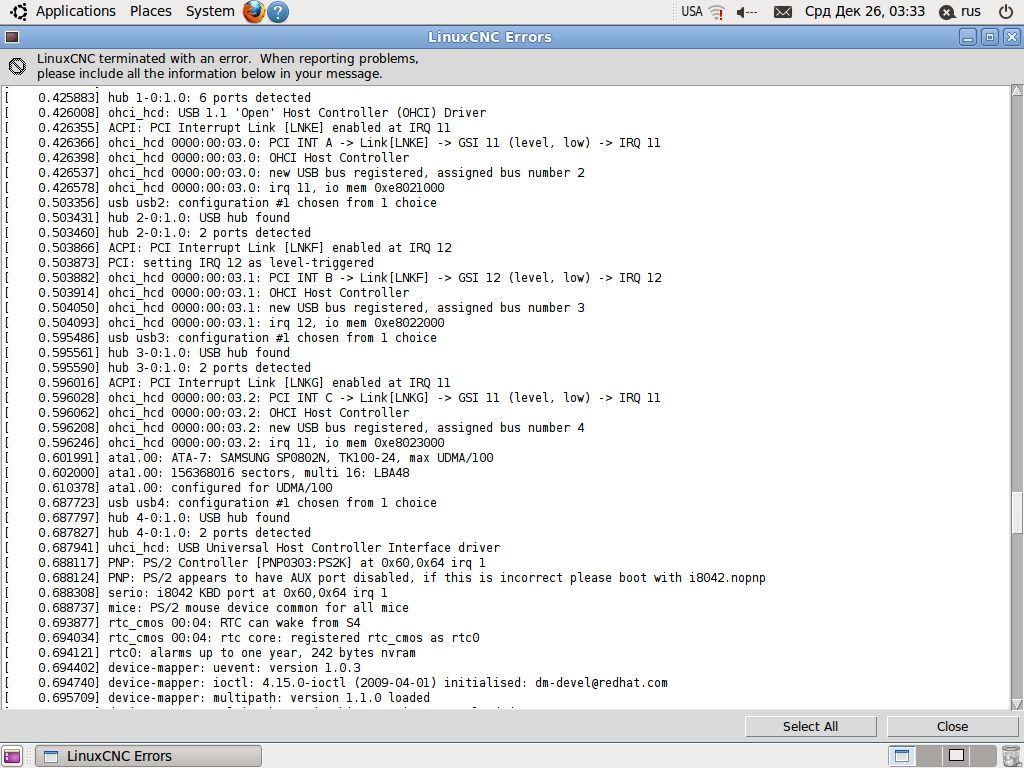This screenshot has width=1024, height=768.
Task: Switch to the first workspace
Action: [x=902, y=756]
